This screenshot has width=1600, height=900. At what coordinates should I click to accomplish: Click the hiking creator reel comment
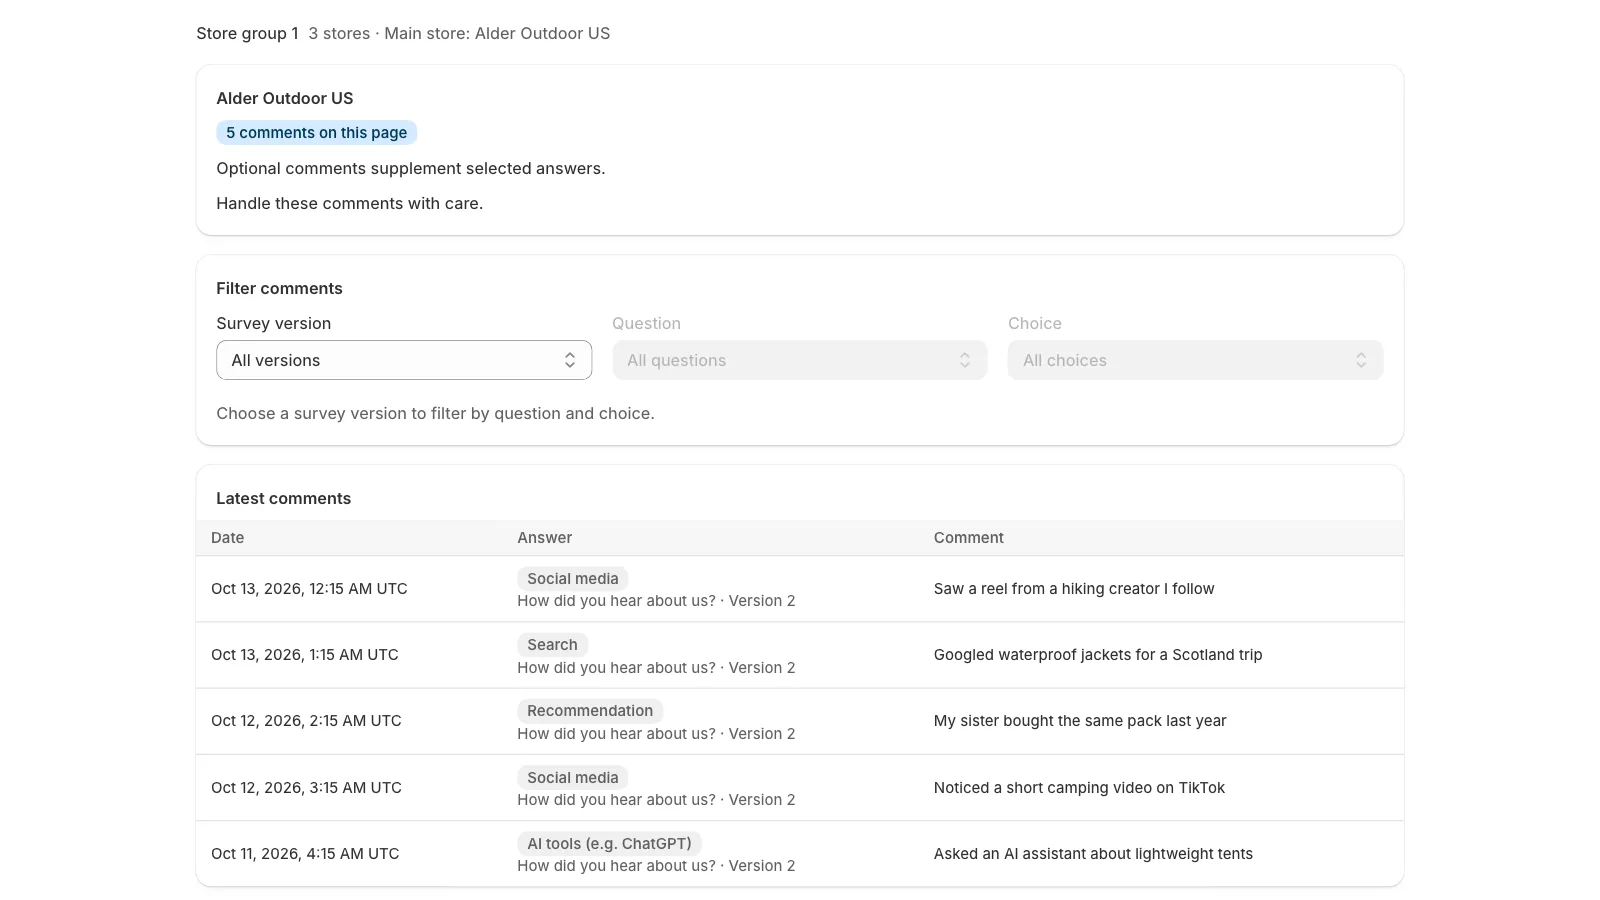point(1074,589)
